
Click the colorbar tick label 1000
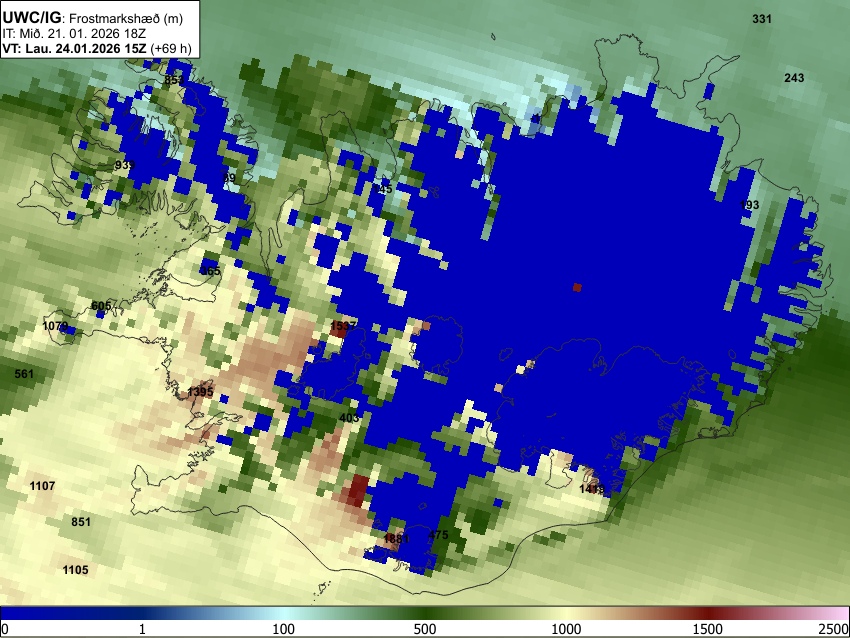(566, 629)
